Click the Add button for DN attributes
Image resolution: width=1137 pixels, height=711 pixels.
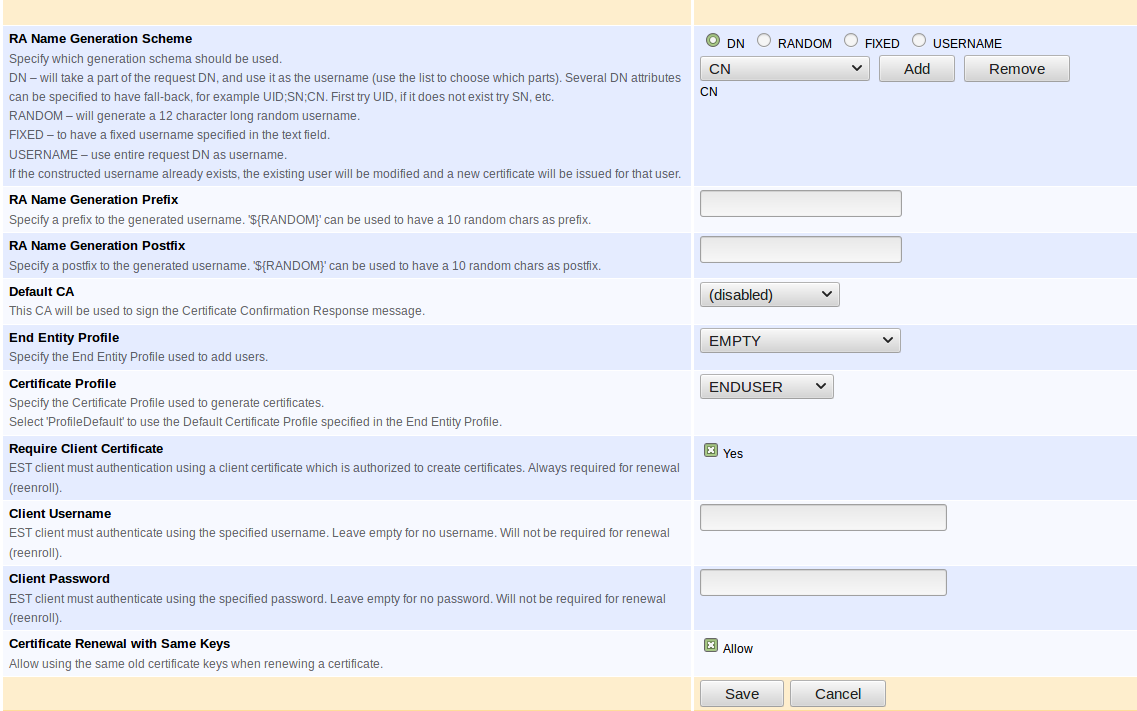tap(916, 68)
